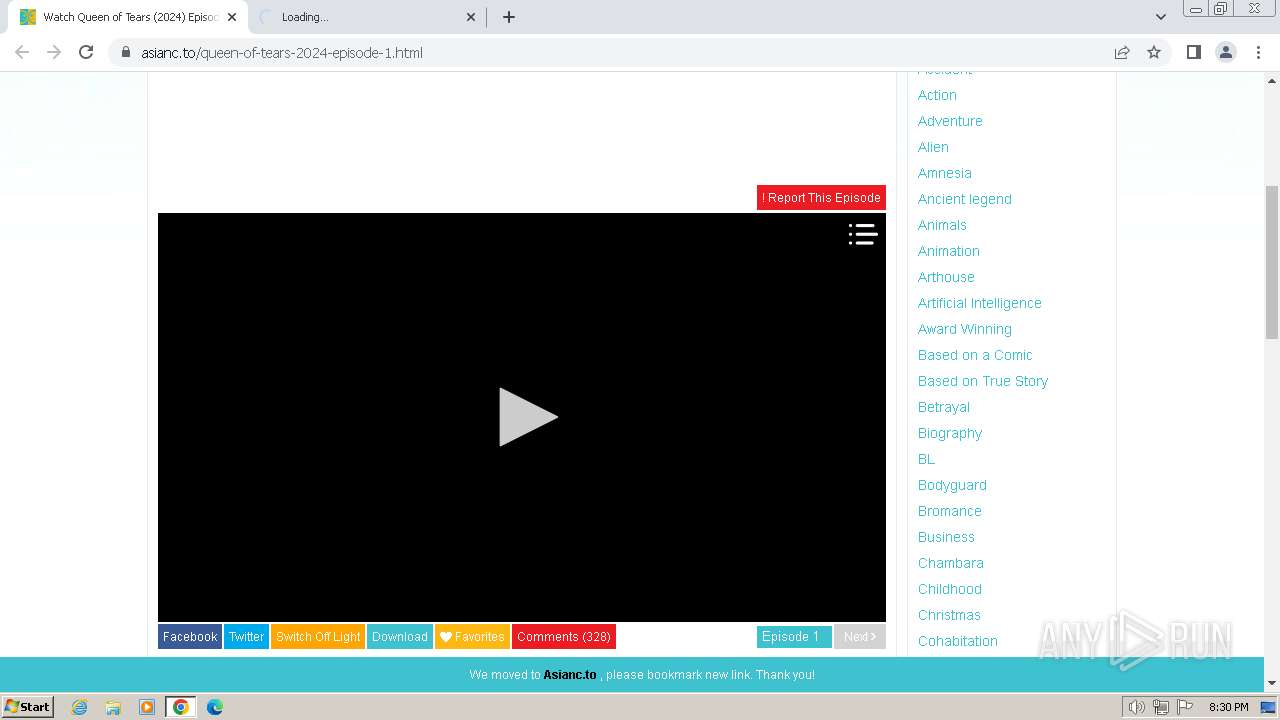This screenshot has height=720, width=1280.
Task: View site information lock icon
Action: tap(126, 52)
